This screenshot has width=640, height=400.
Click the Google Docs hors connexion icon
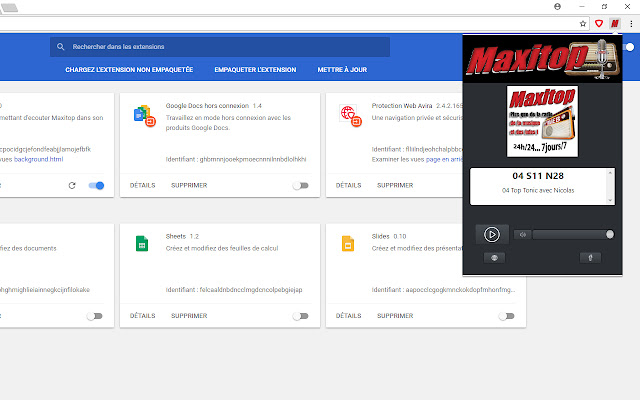(x=144, y=116)
